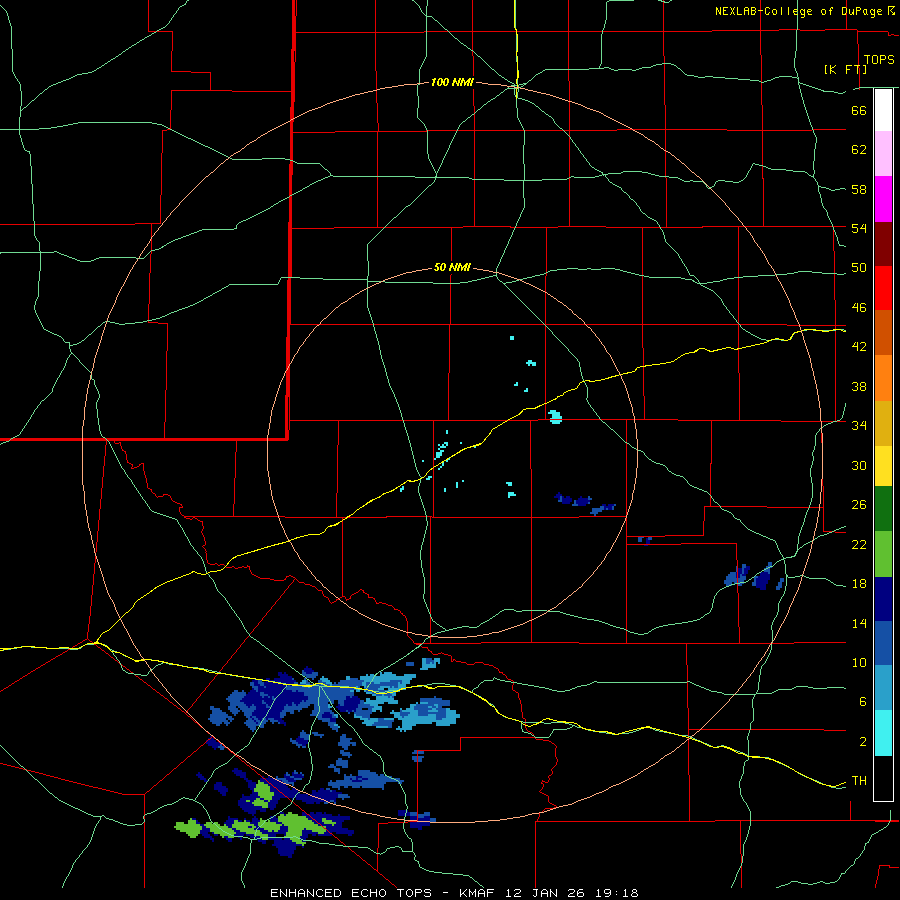Screen dimensions: 900x900
Task: Click the "38" legend value
Action: click(x=859, y=387)
